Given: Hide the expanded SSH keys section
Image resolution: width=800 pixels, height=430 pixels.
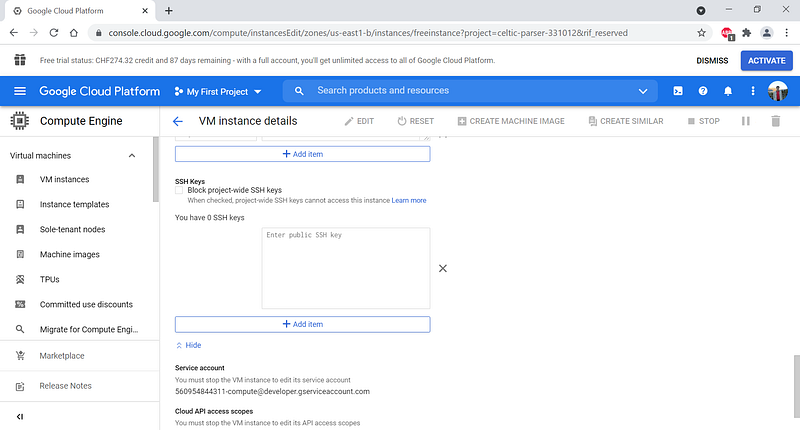Looking at the screenshot, I should tap(189, 345).
